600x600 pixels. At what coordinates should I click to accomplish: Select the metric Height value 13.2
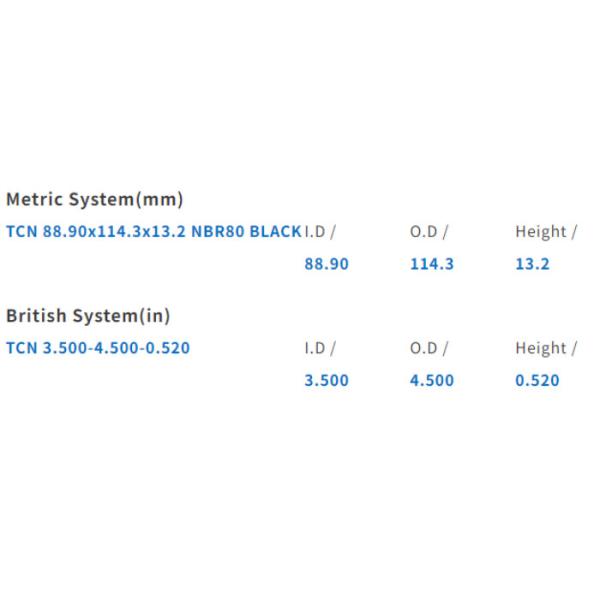coord(532,264)
